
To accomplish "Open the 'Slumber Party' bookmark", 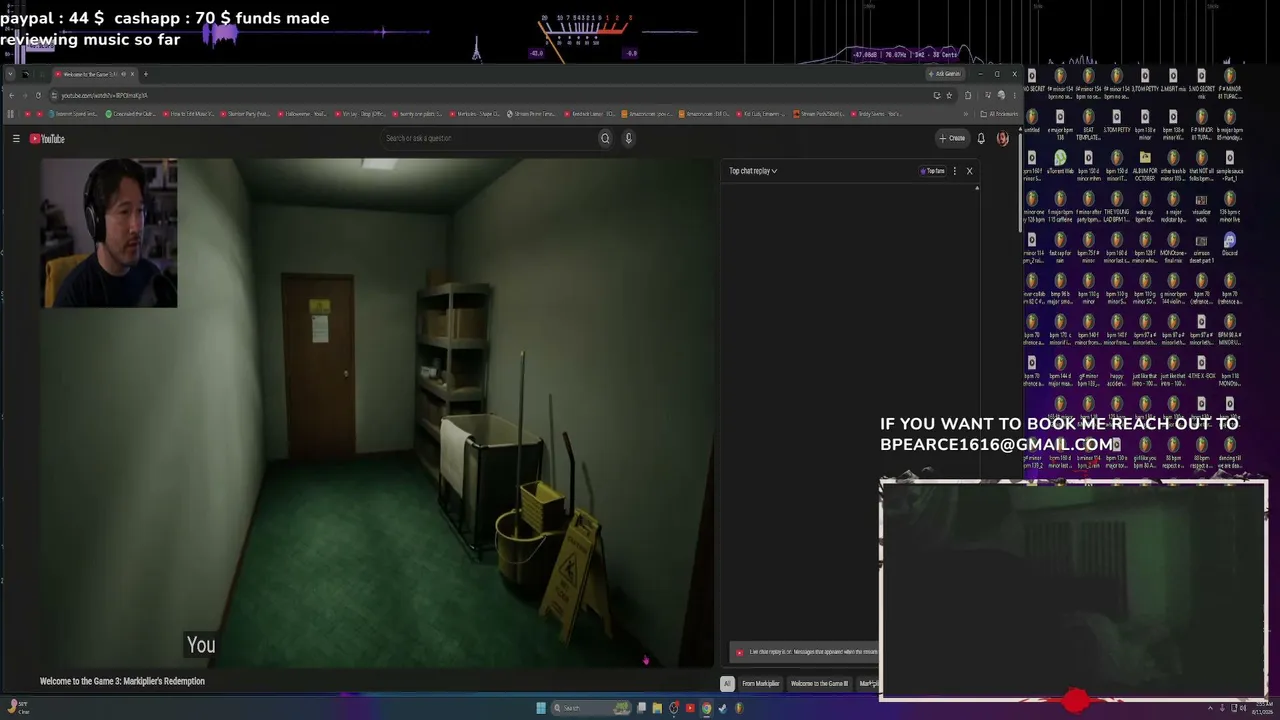I will tap(246, 114).
